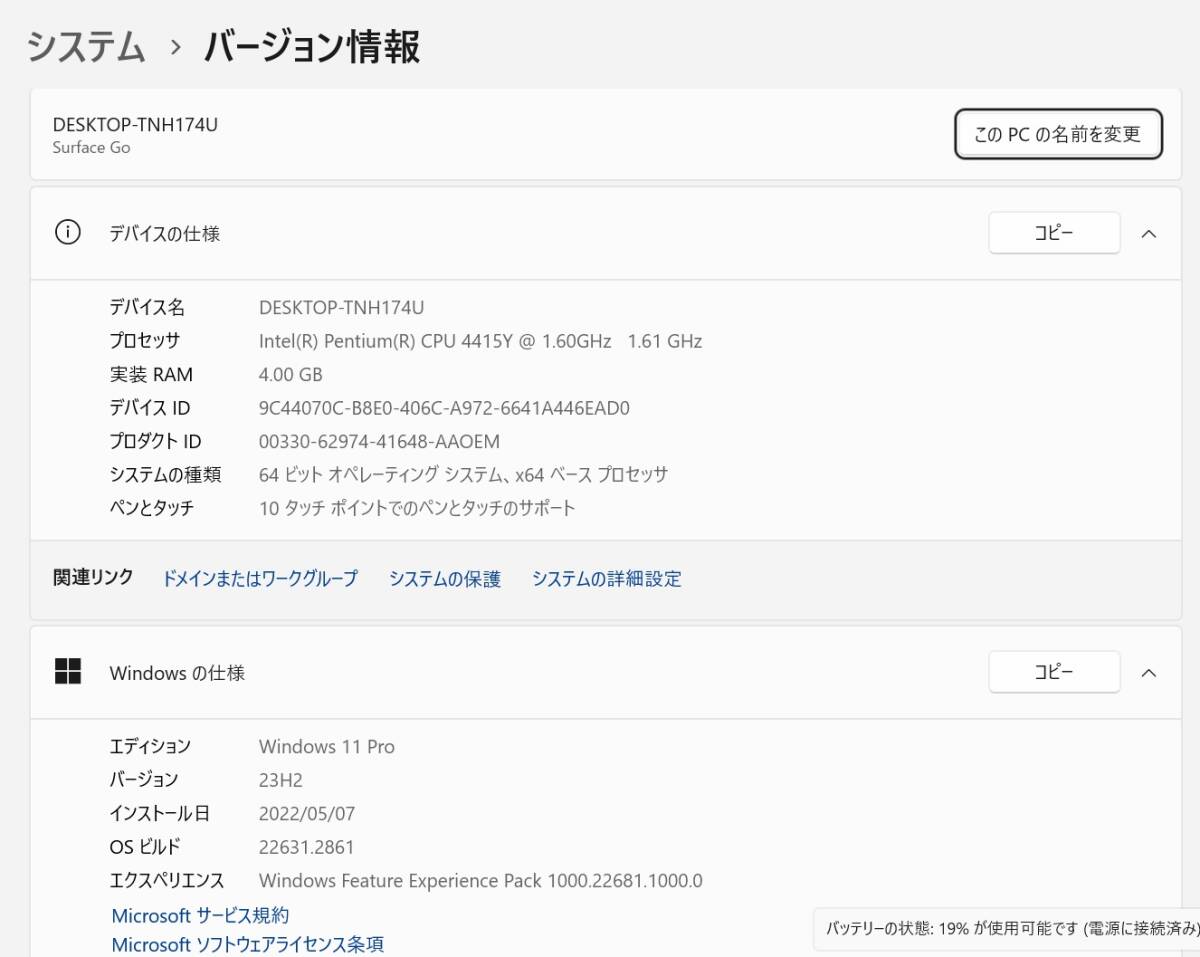Screen dimensions: 1200x957
Task: Select the version value 23H2
Action: (x=281, y=780)
